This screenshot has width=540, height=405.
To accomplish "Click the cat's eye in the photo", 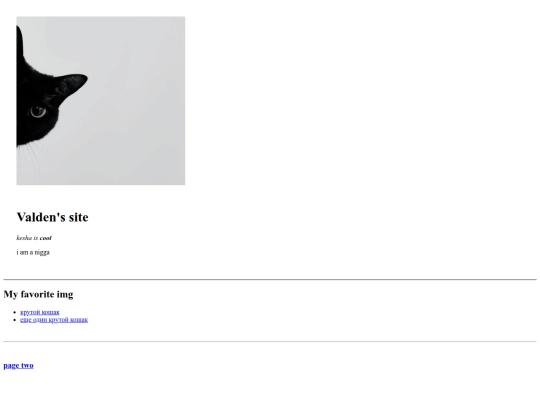I will pyautogui.click(x=38, y=111).
